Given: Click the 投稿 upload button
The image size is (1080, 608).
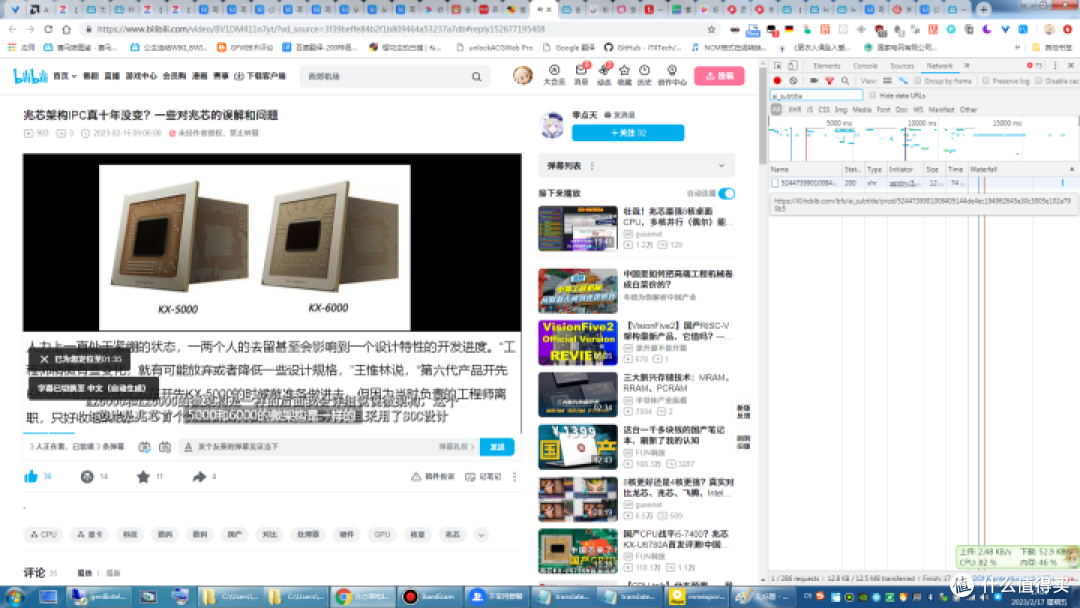Looking at the screenshot, I should tap(719, 76).
